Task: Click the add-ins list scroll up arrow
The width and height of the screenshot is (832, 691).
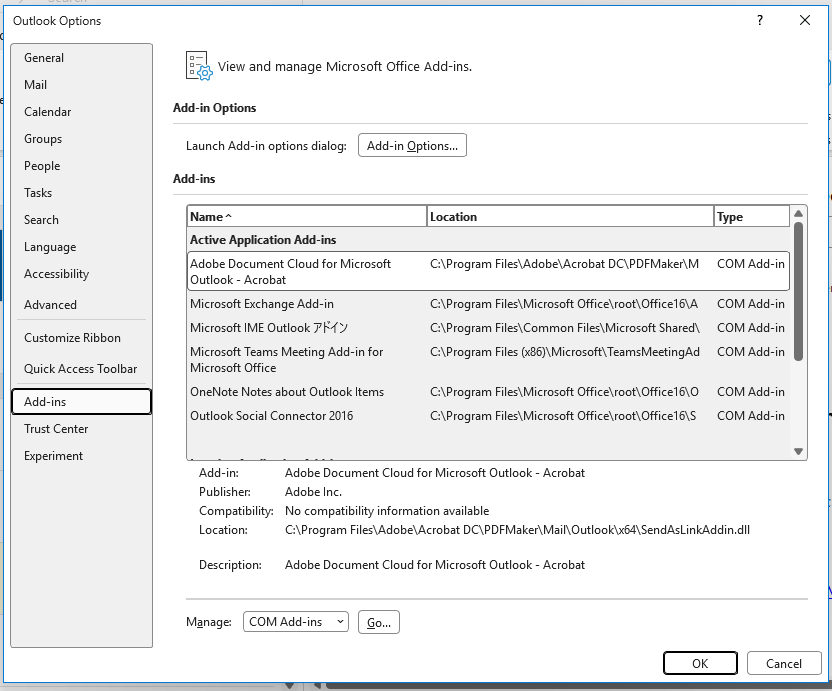Action: coord(798,213)
